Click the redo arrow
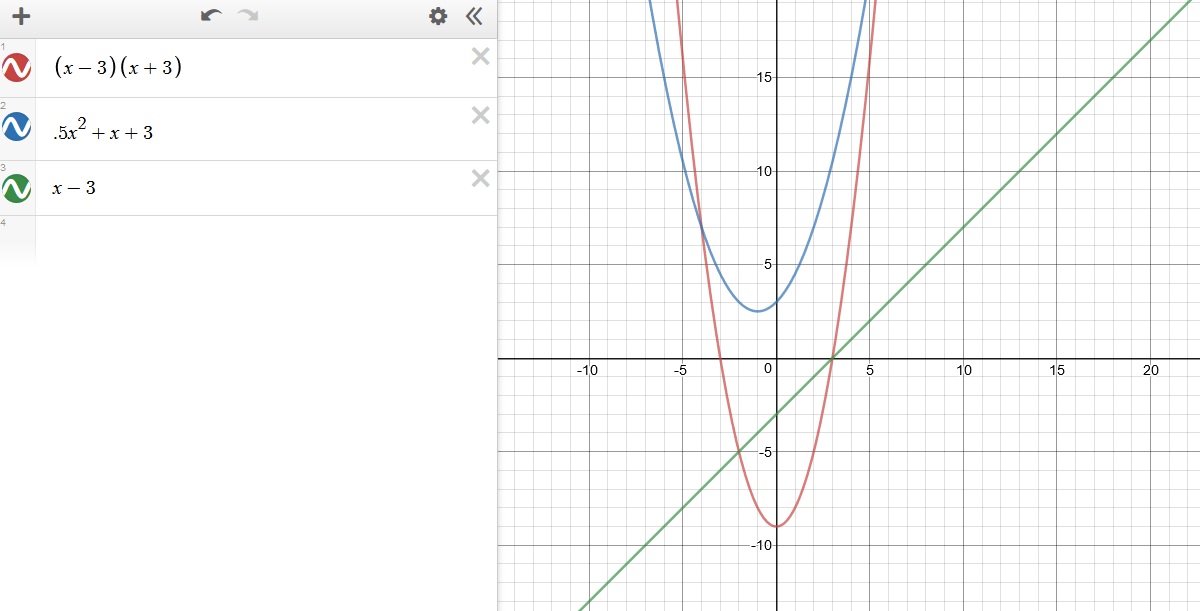Screen dimensions: 1200x611 pos(247,16)
